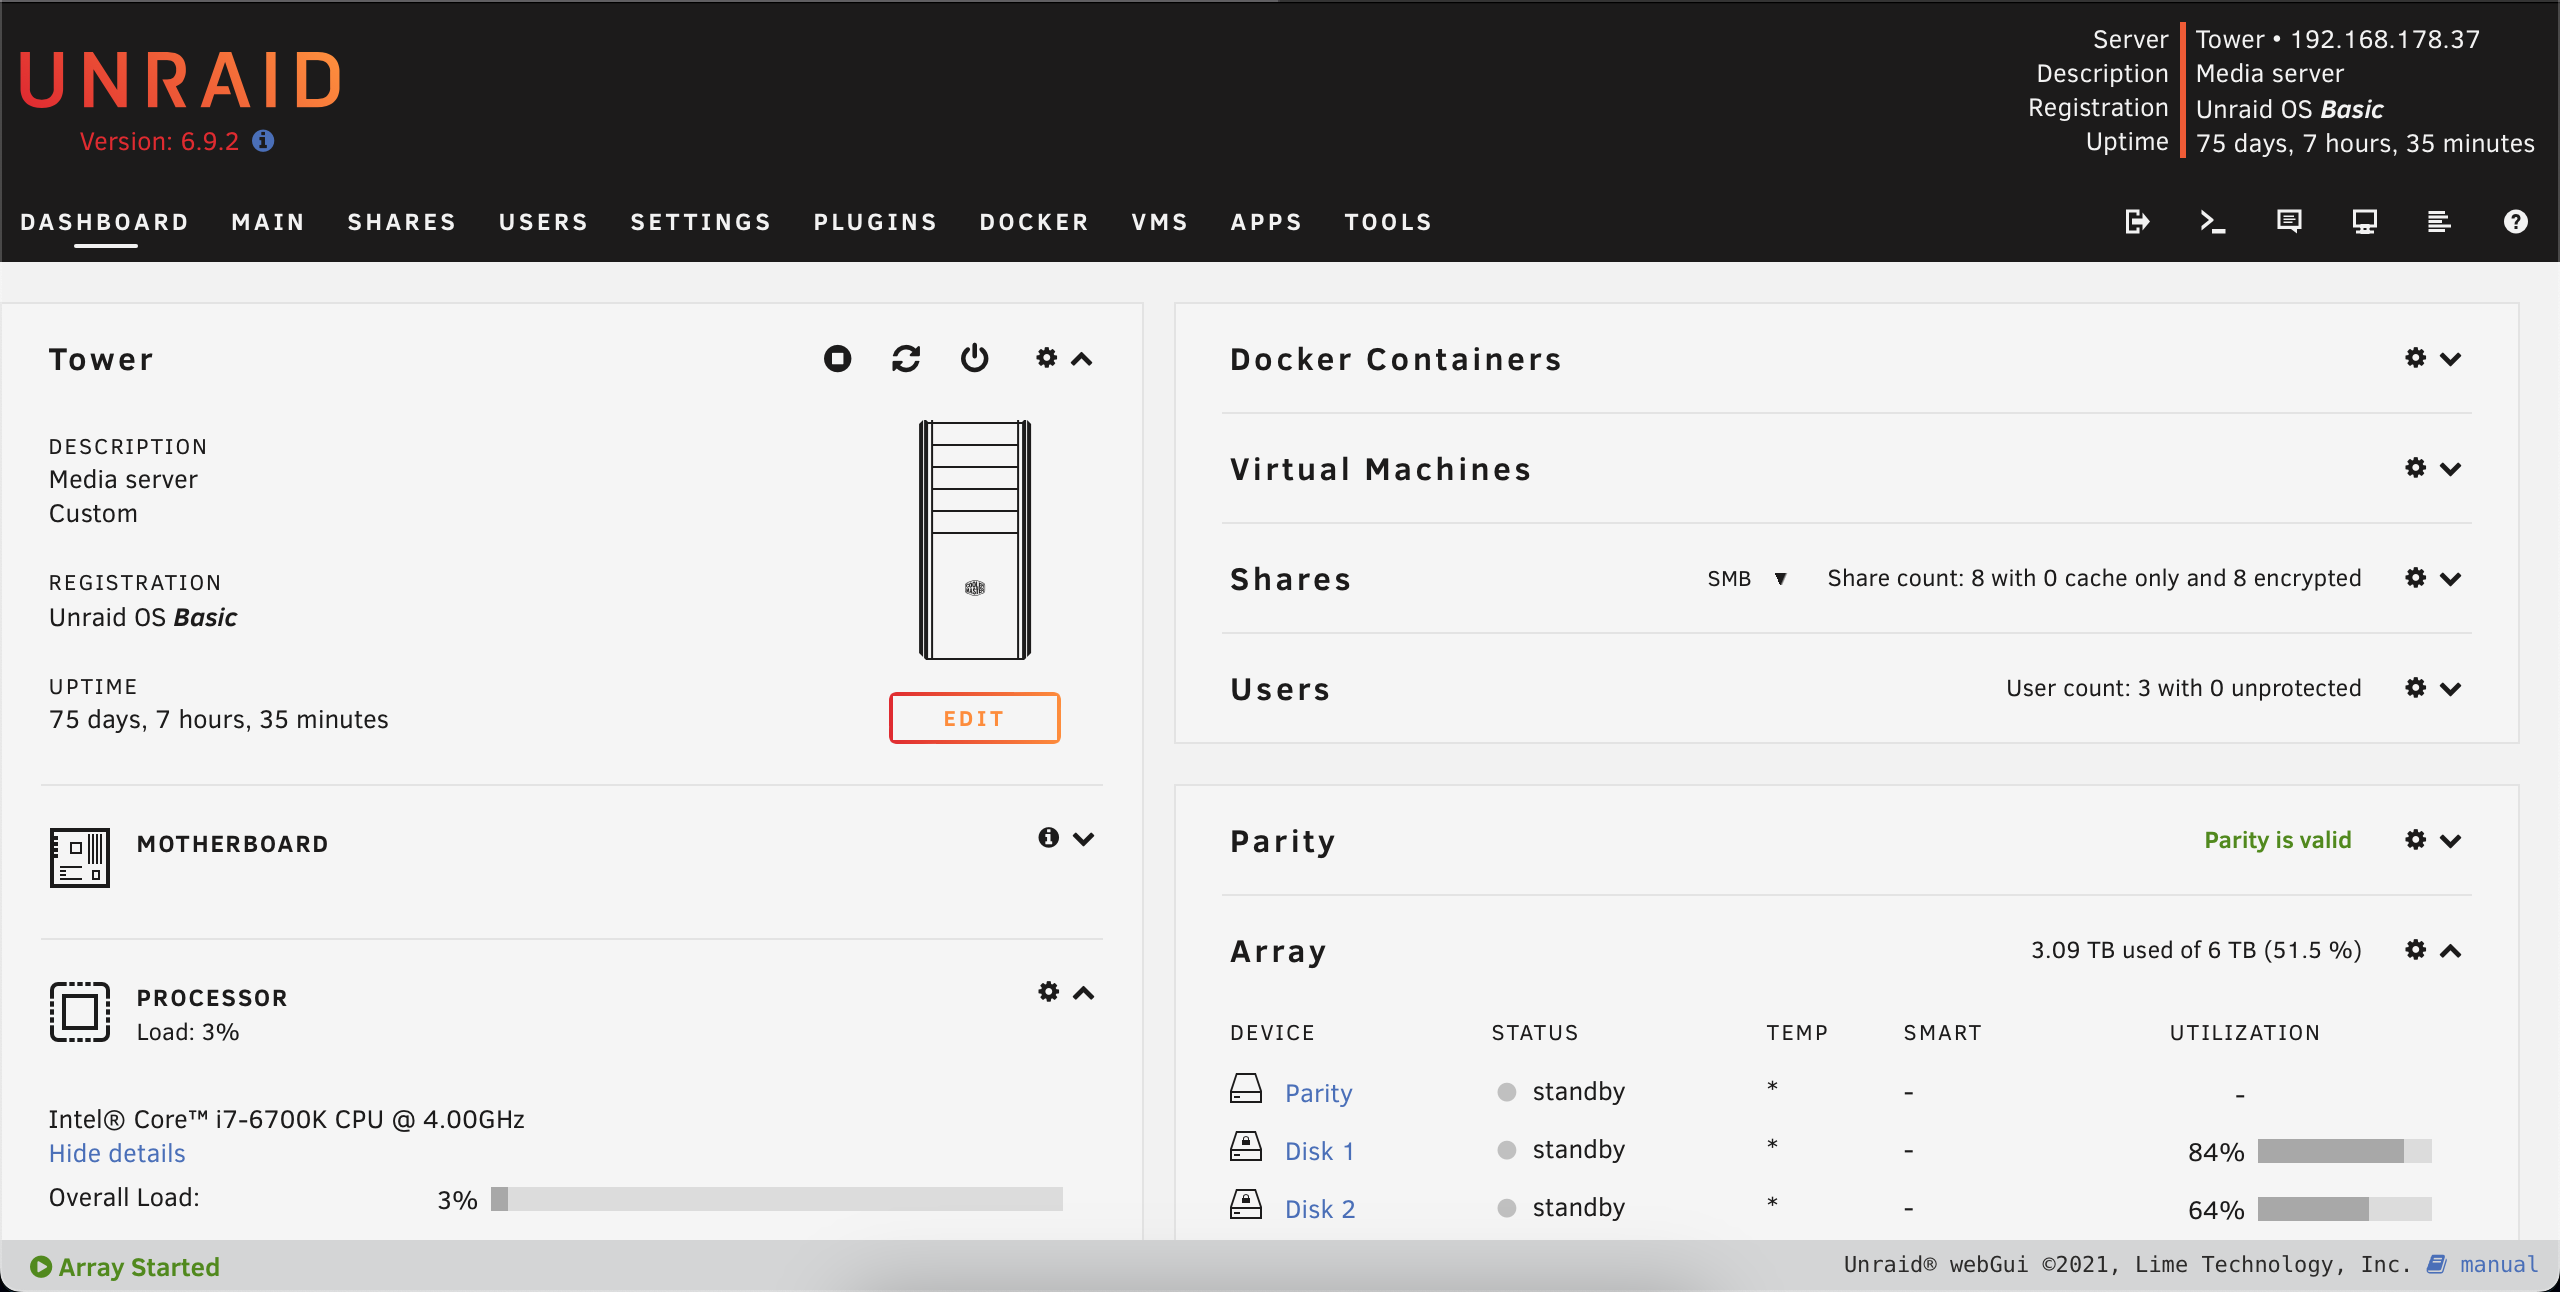This screenshot has height=1292, width=2560.
Task: Switch to the Main tab
Action: [268, 222]
